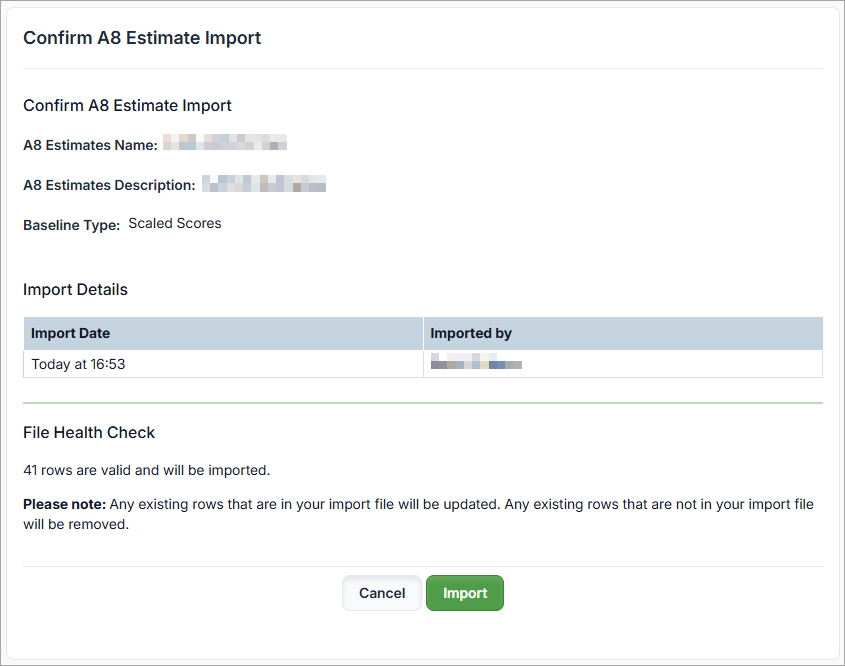The image size is (845, 666).
Task: Click the Import Details heading
Action: (x=75, y=290)
